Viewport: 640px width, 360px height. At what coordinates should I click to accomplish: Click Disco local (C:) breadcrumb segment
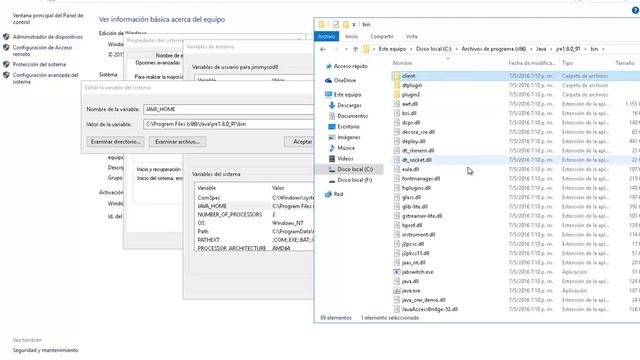(433, 49)
